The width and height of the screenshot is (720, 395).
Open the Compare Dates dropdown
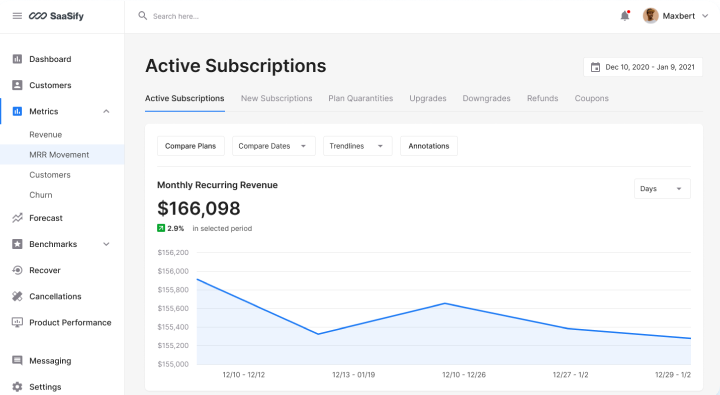(x=274, y=146)
